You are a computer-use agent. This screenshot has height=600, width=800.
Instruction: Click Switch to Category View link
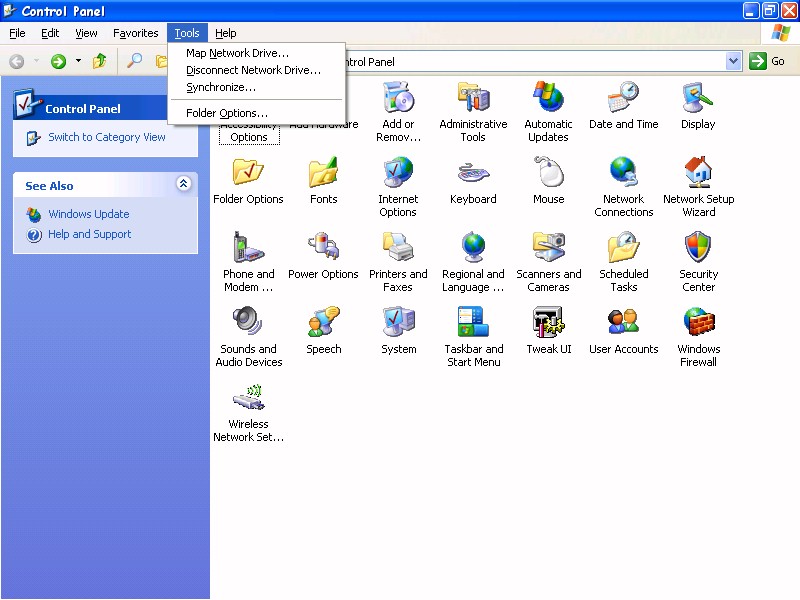107,137
